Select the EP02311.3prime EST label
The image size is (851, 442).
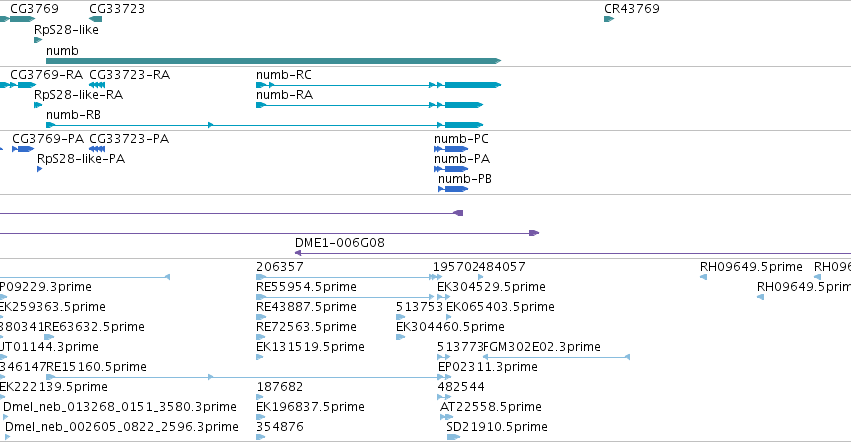tap(487, 367)
